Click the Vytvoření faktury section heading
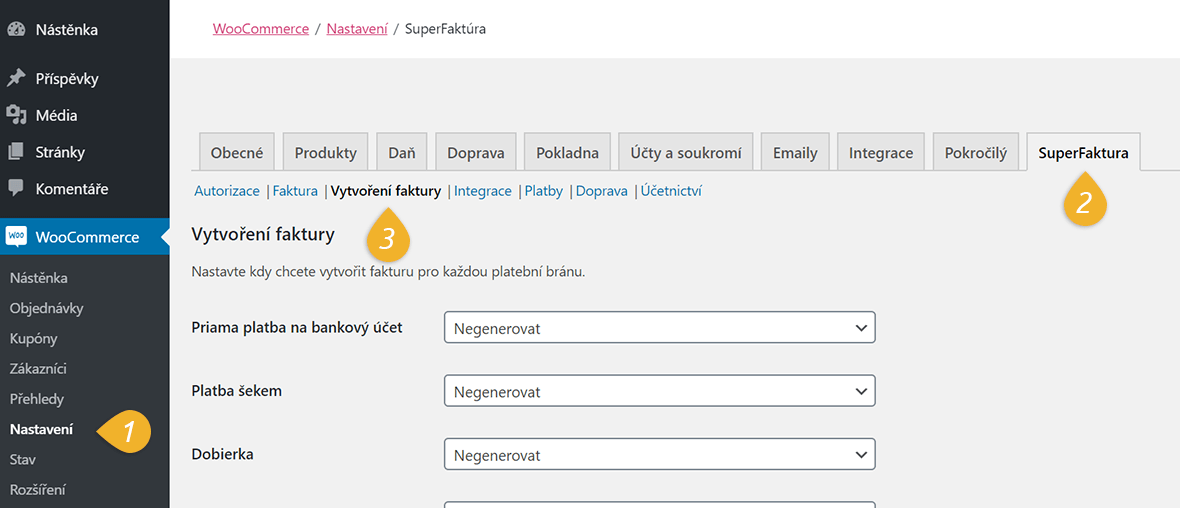Screen dimensions: 1180x508 [263, 235]
